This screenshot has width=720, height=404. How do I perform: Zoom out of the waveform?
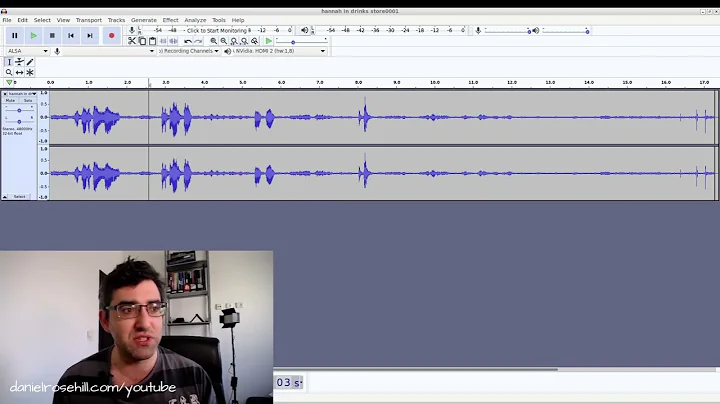224,41
